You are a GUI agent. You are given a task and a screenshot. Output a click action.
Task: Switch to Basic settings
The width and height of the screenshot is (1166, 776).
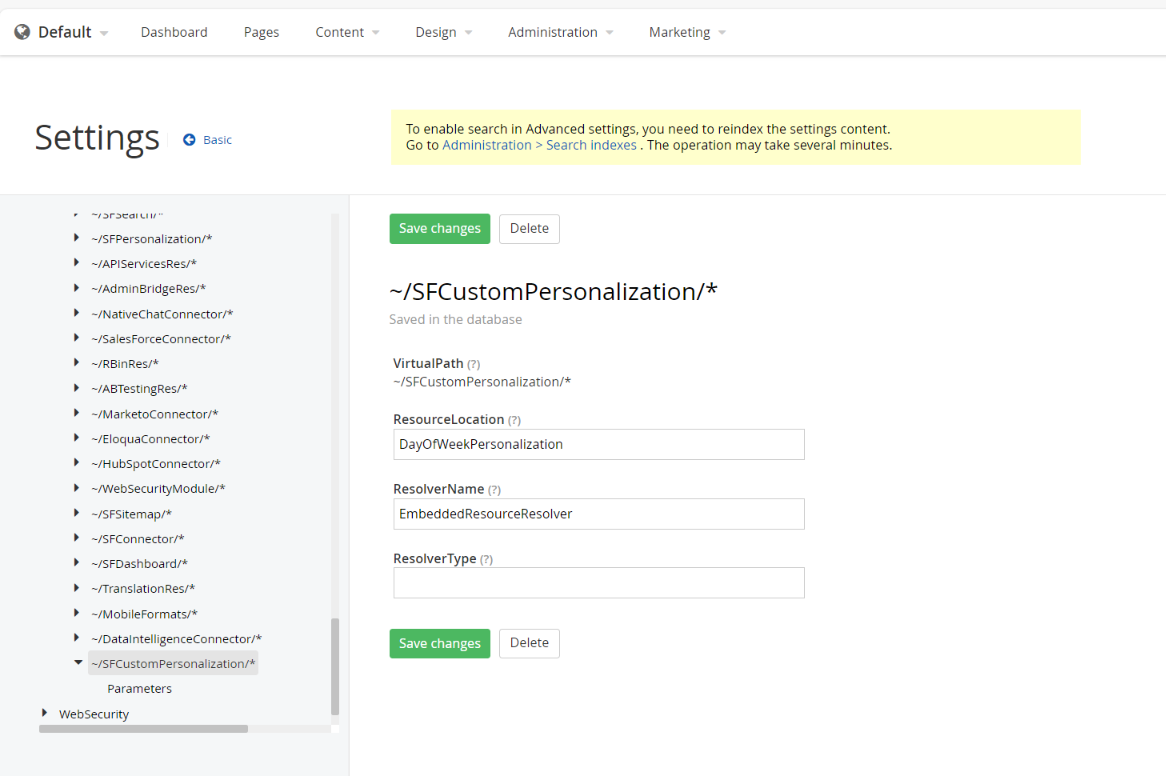[217, 140]
